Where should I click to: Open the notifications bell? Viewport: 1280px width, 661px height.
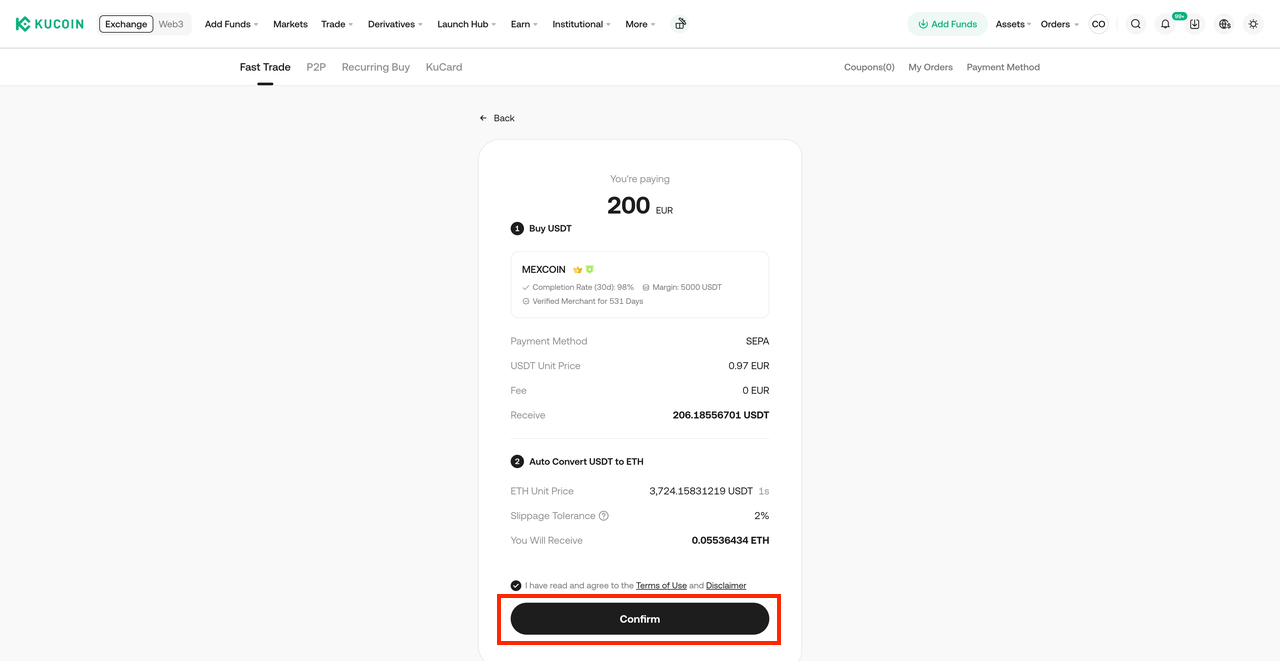[x=1165, y=24]
